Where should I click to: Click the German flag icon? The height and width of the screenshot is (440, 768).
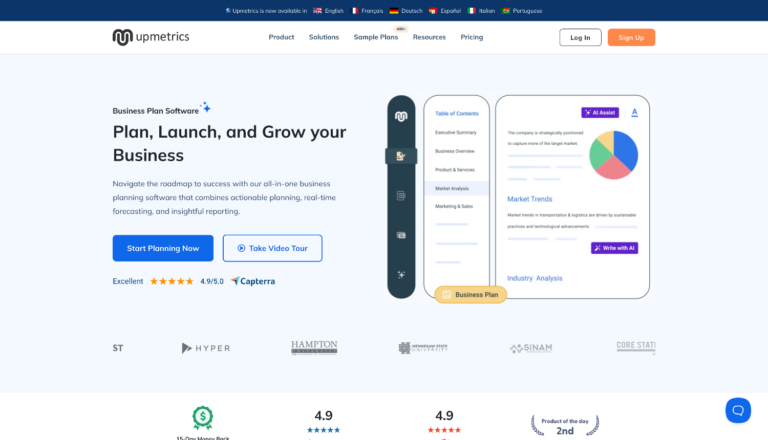point(394,11)
